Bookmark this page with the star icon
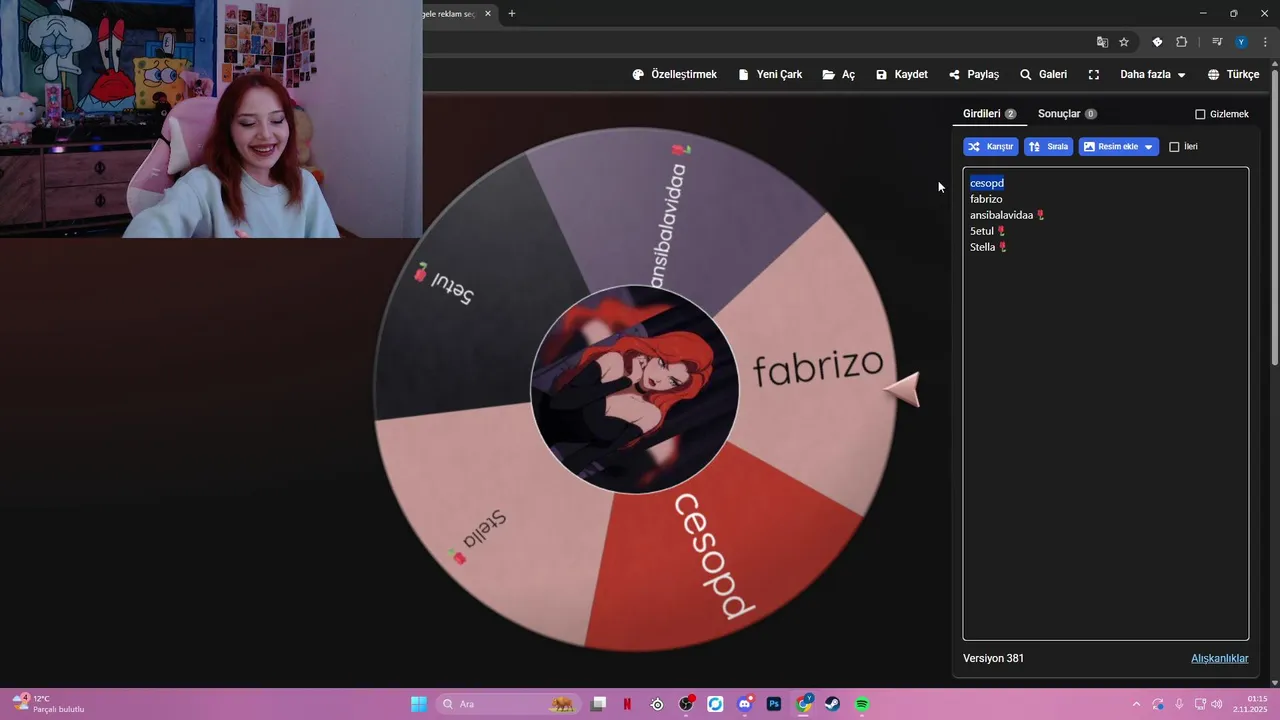The height and width of the screenshot is (720, 1280). coord(1124,42)
